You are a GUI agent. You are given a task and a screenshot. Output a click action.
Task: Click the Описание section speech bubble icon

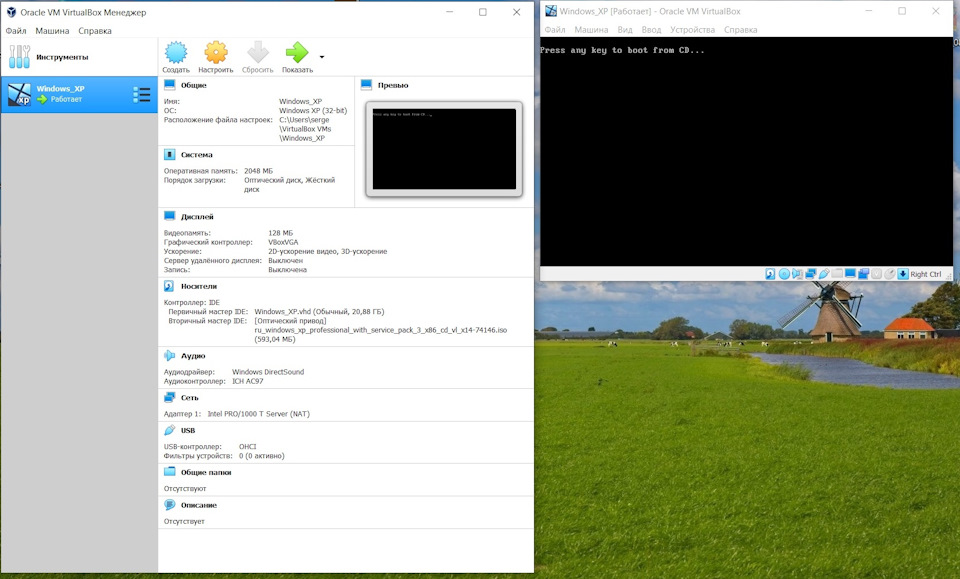[x=170, y=505]
